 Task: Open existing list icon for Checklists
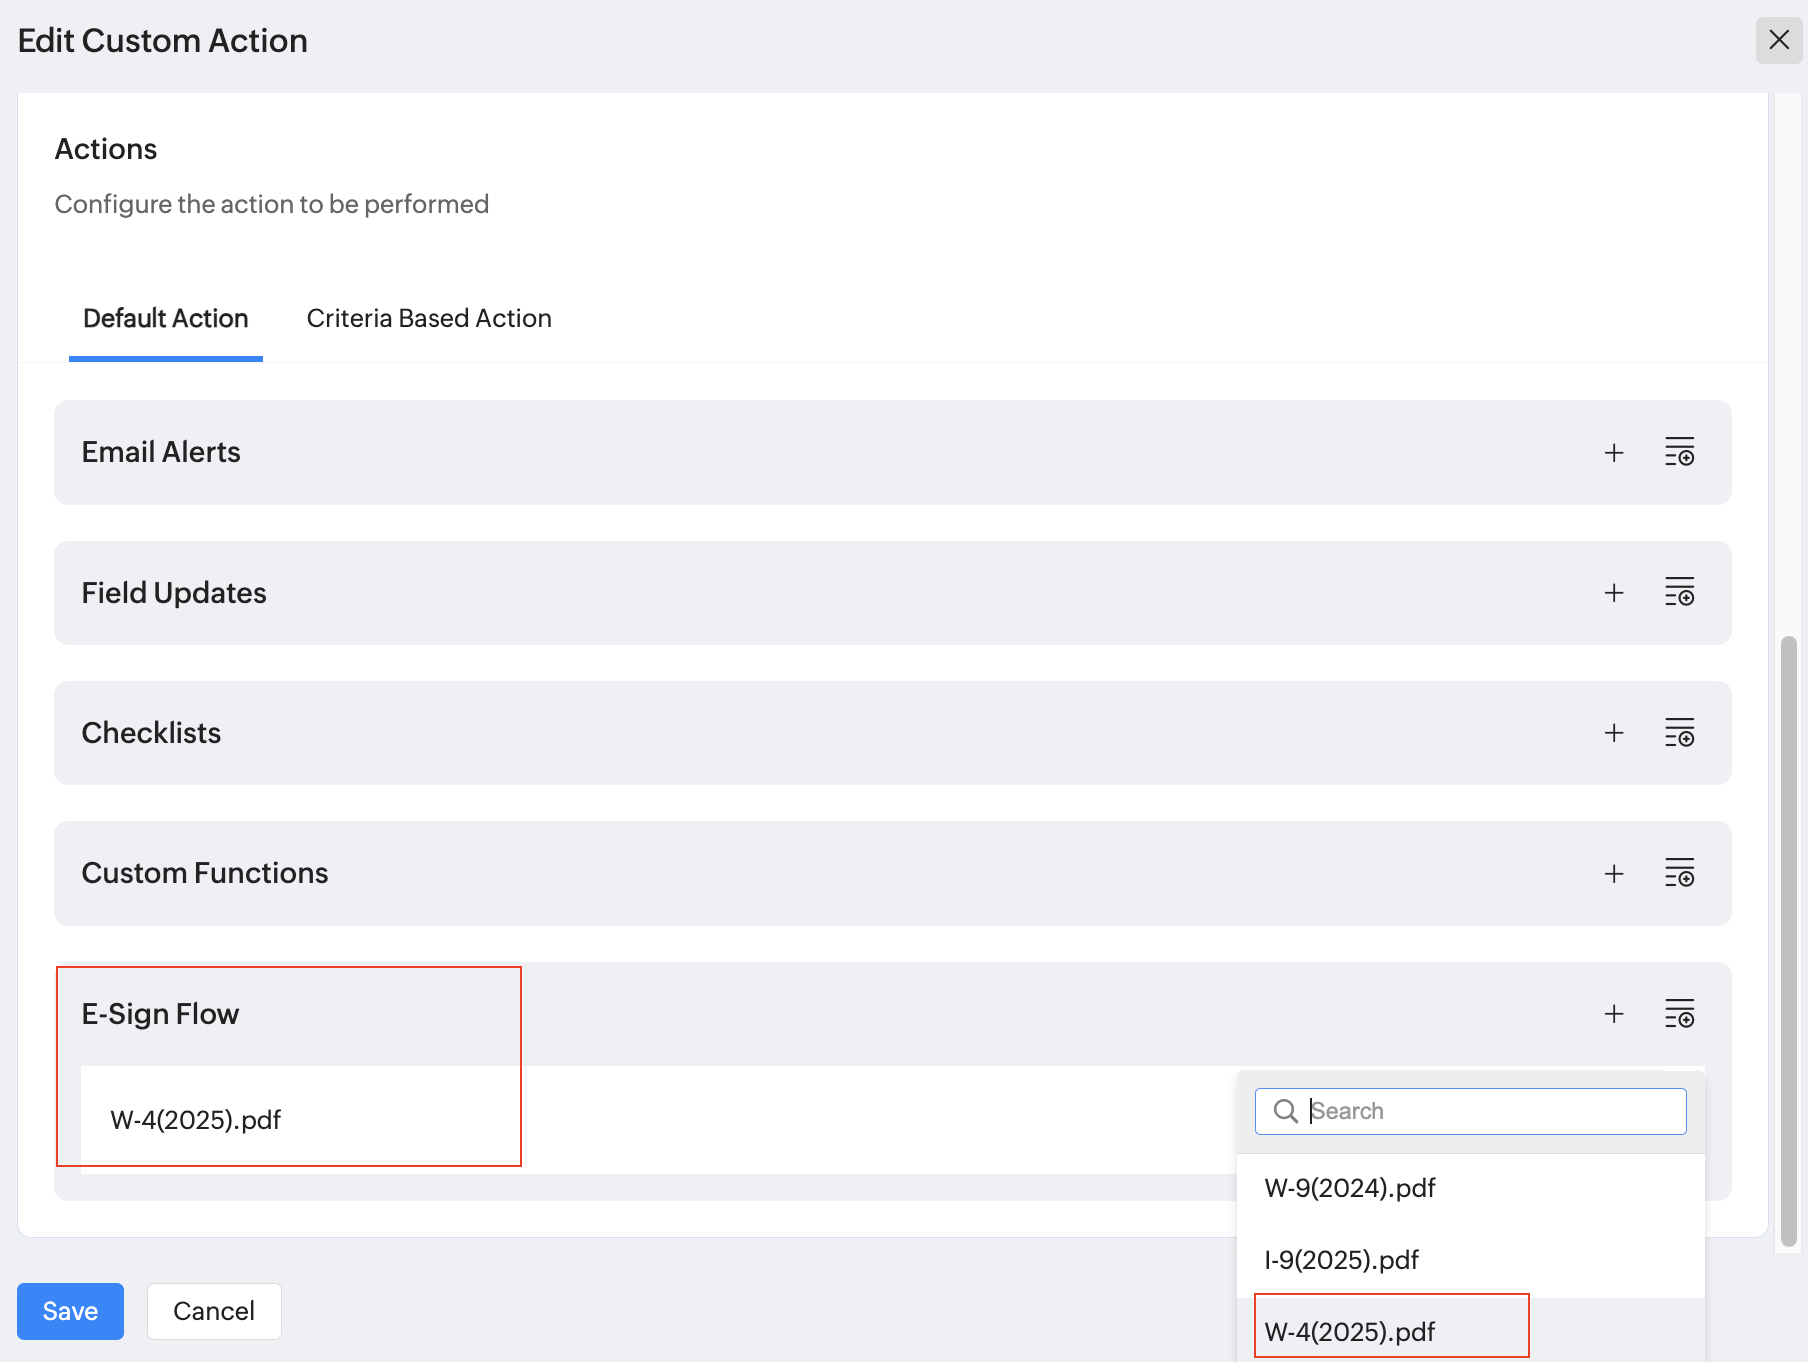pos(1679,733)
